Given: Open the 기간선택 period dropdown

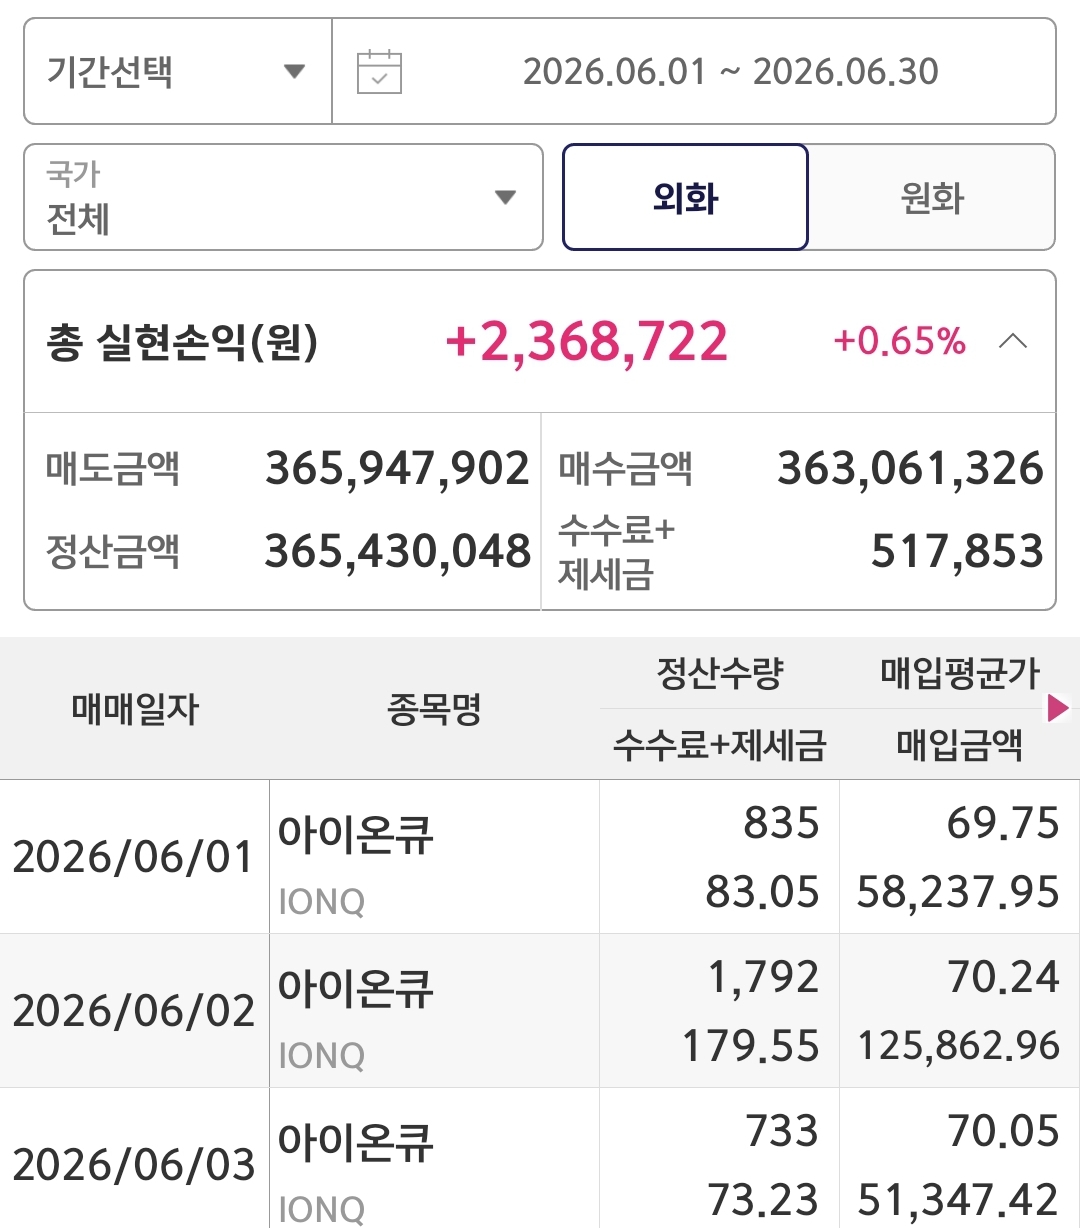Looking at the screenshot, I should (178, 71).
